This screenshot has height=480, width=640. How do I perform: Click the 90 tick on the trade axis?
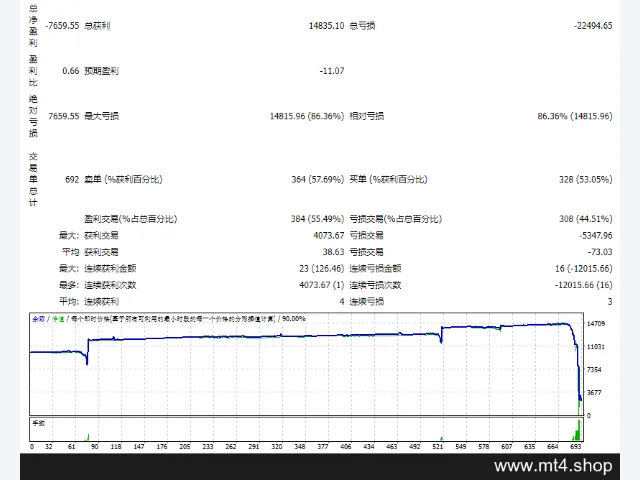[x=95, y=447]
